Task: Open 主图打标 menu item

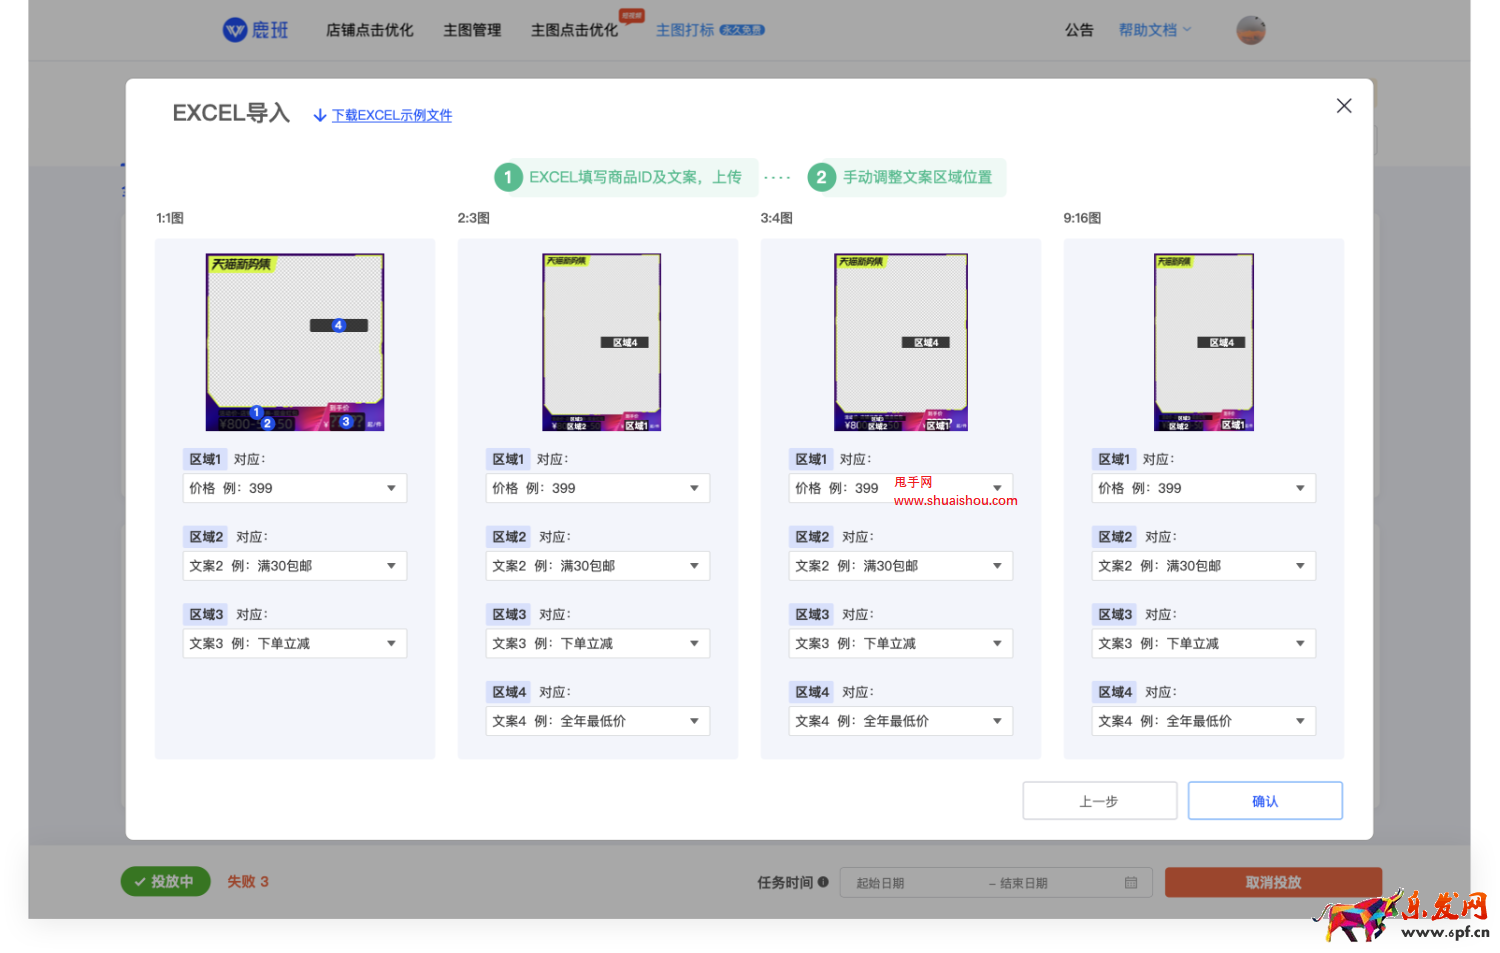Action: click(x=685, y=30)
